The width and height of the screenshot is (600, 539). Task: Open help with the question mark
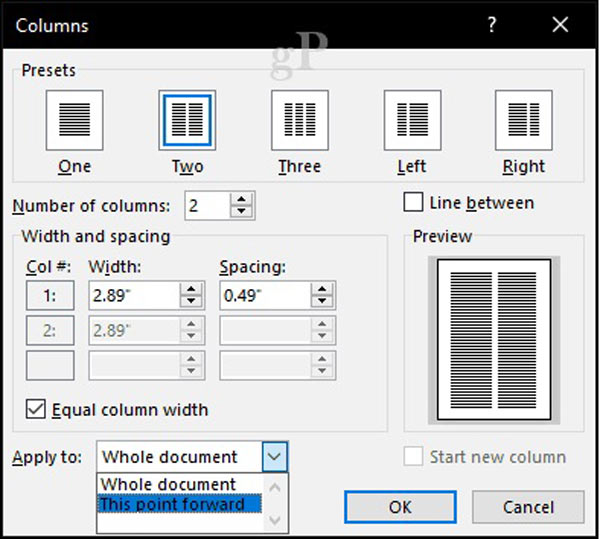click(492, 25)
